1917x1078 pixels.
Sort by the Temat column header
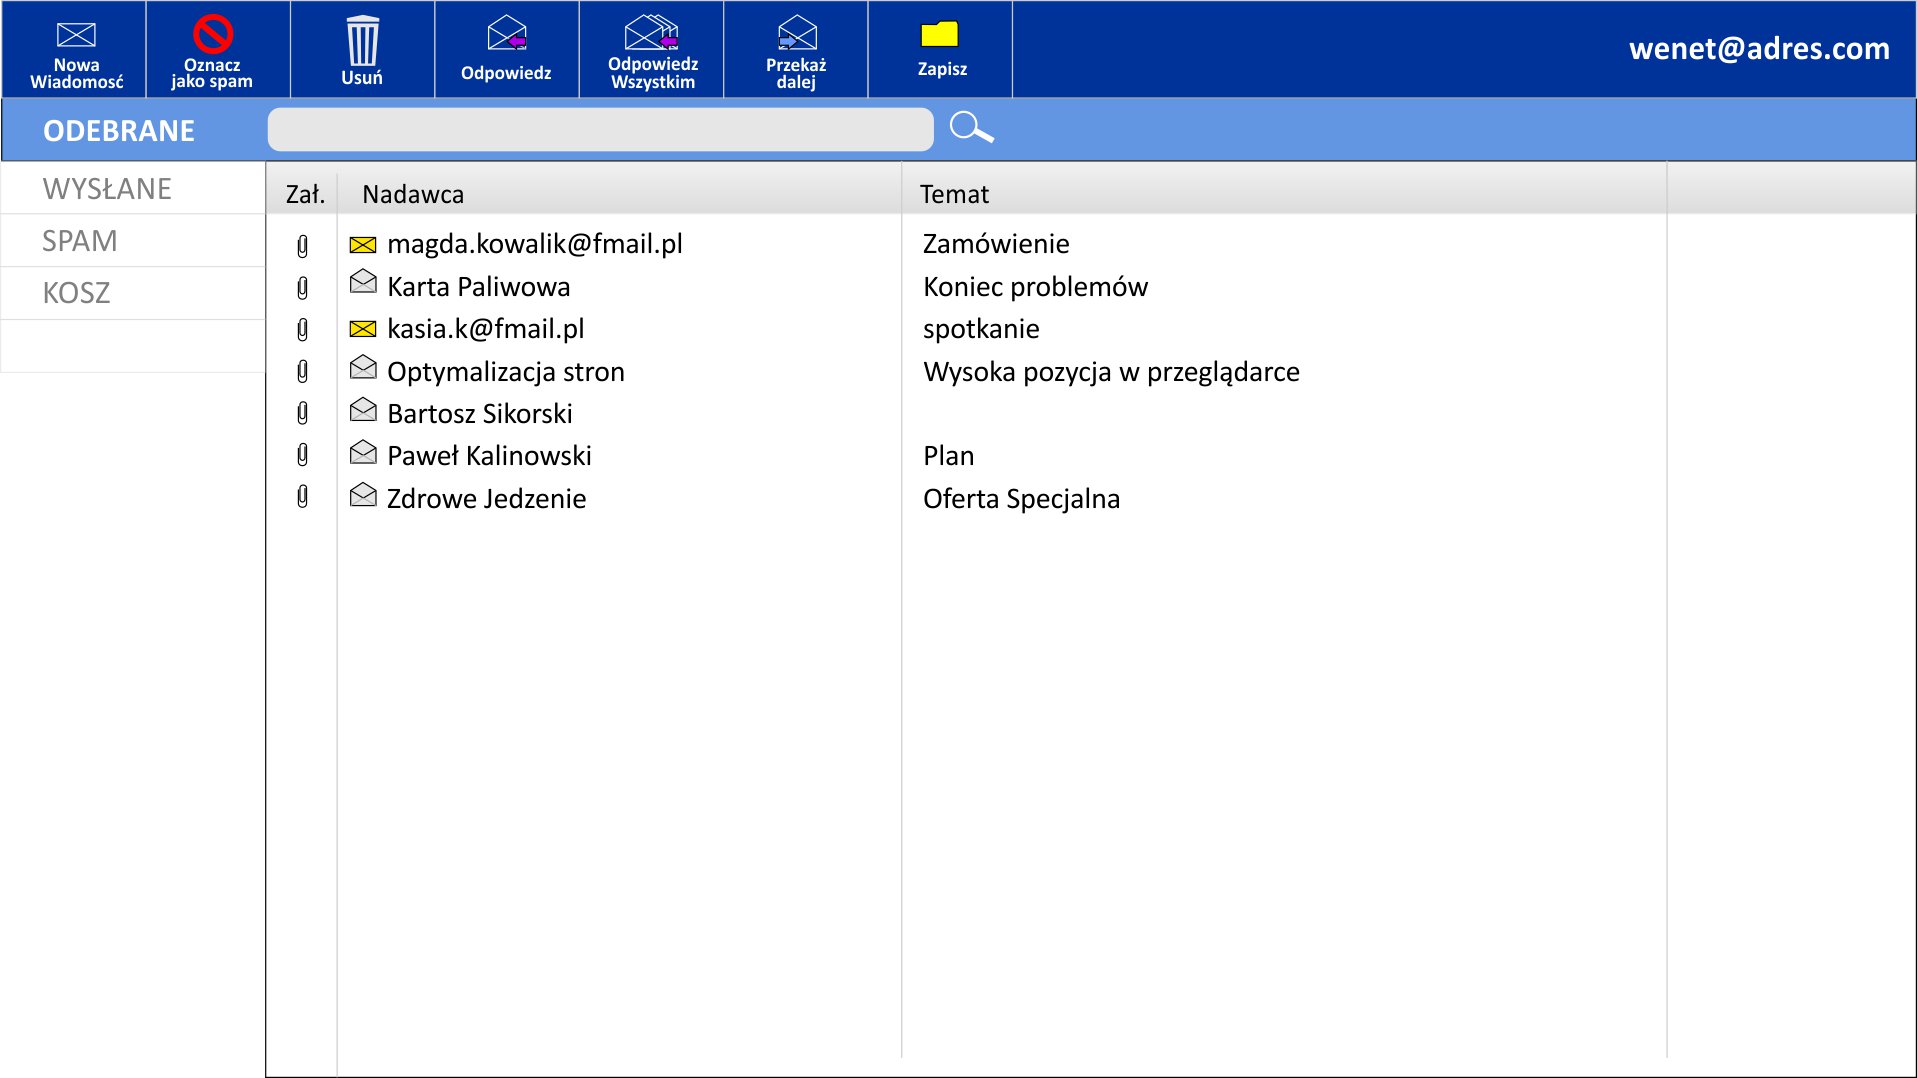pos(954,194)
